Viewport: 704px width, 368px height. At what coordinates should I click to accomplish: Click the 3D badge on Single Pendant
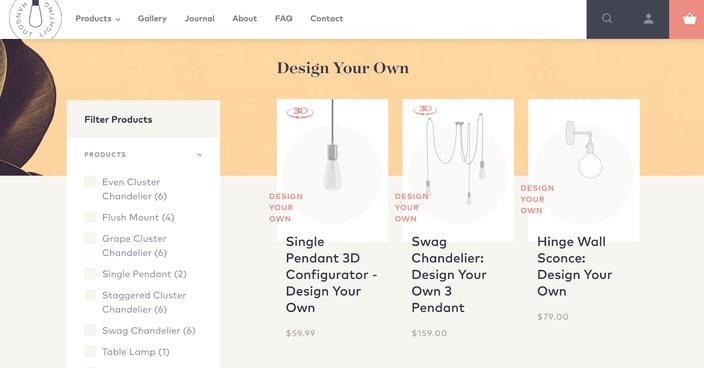point(300,112)
